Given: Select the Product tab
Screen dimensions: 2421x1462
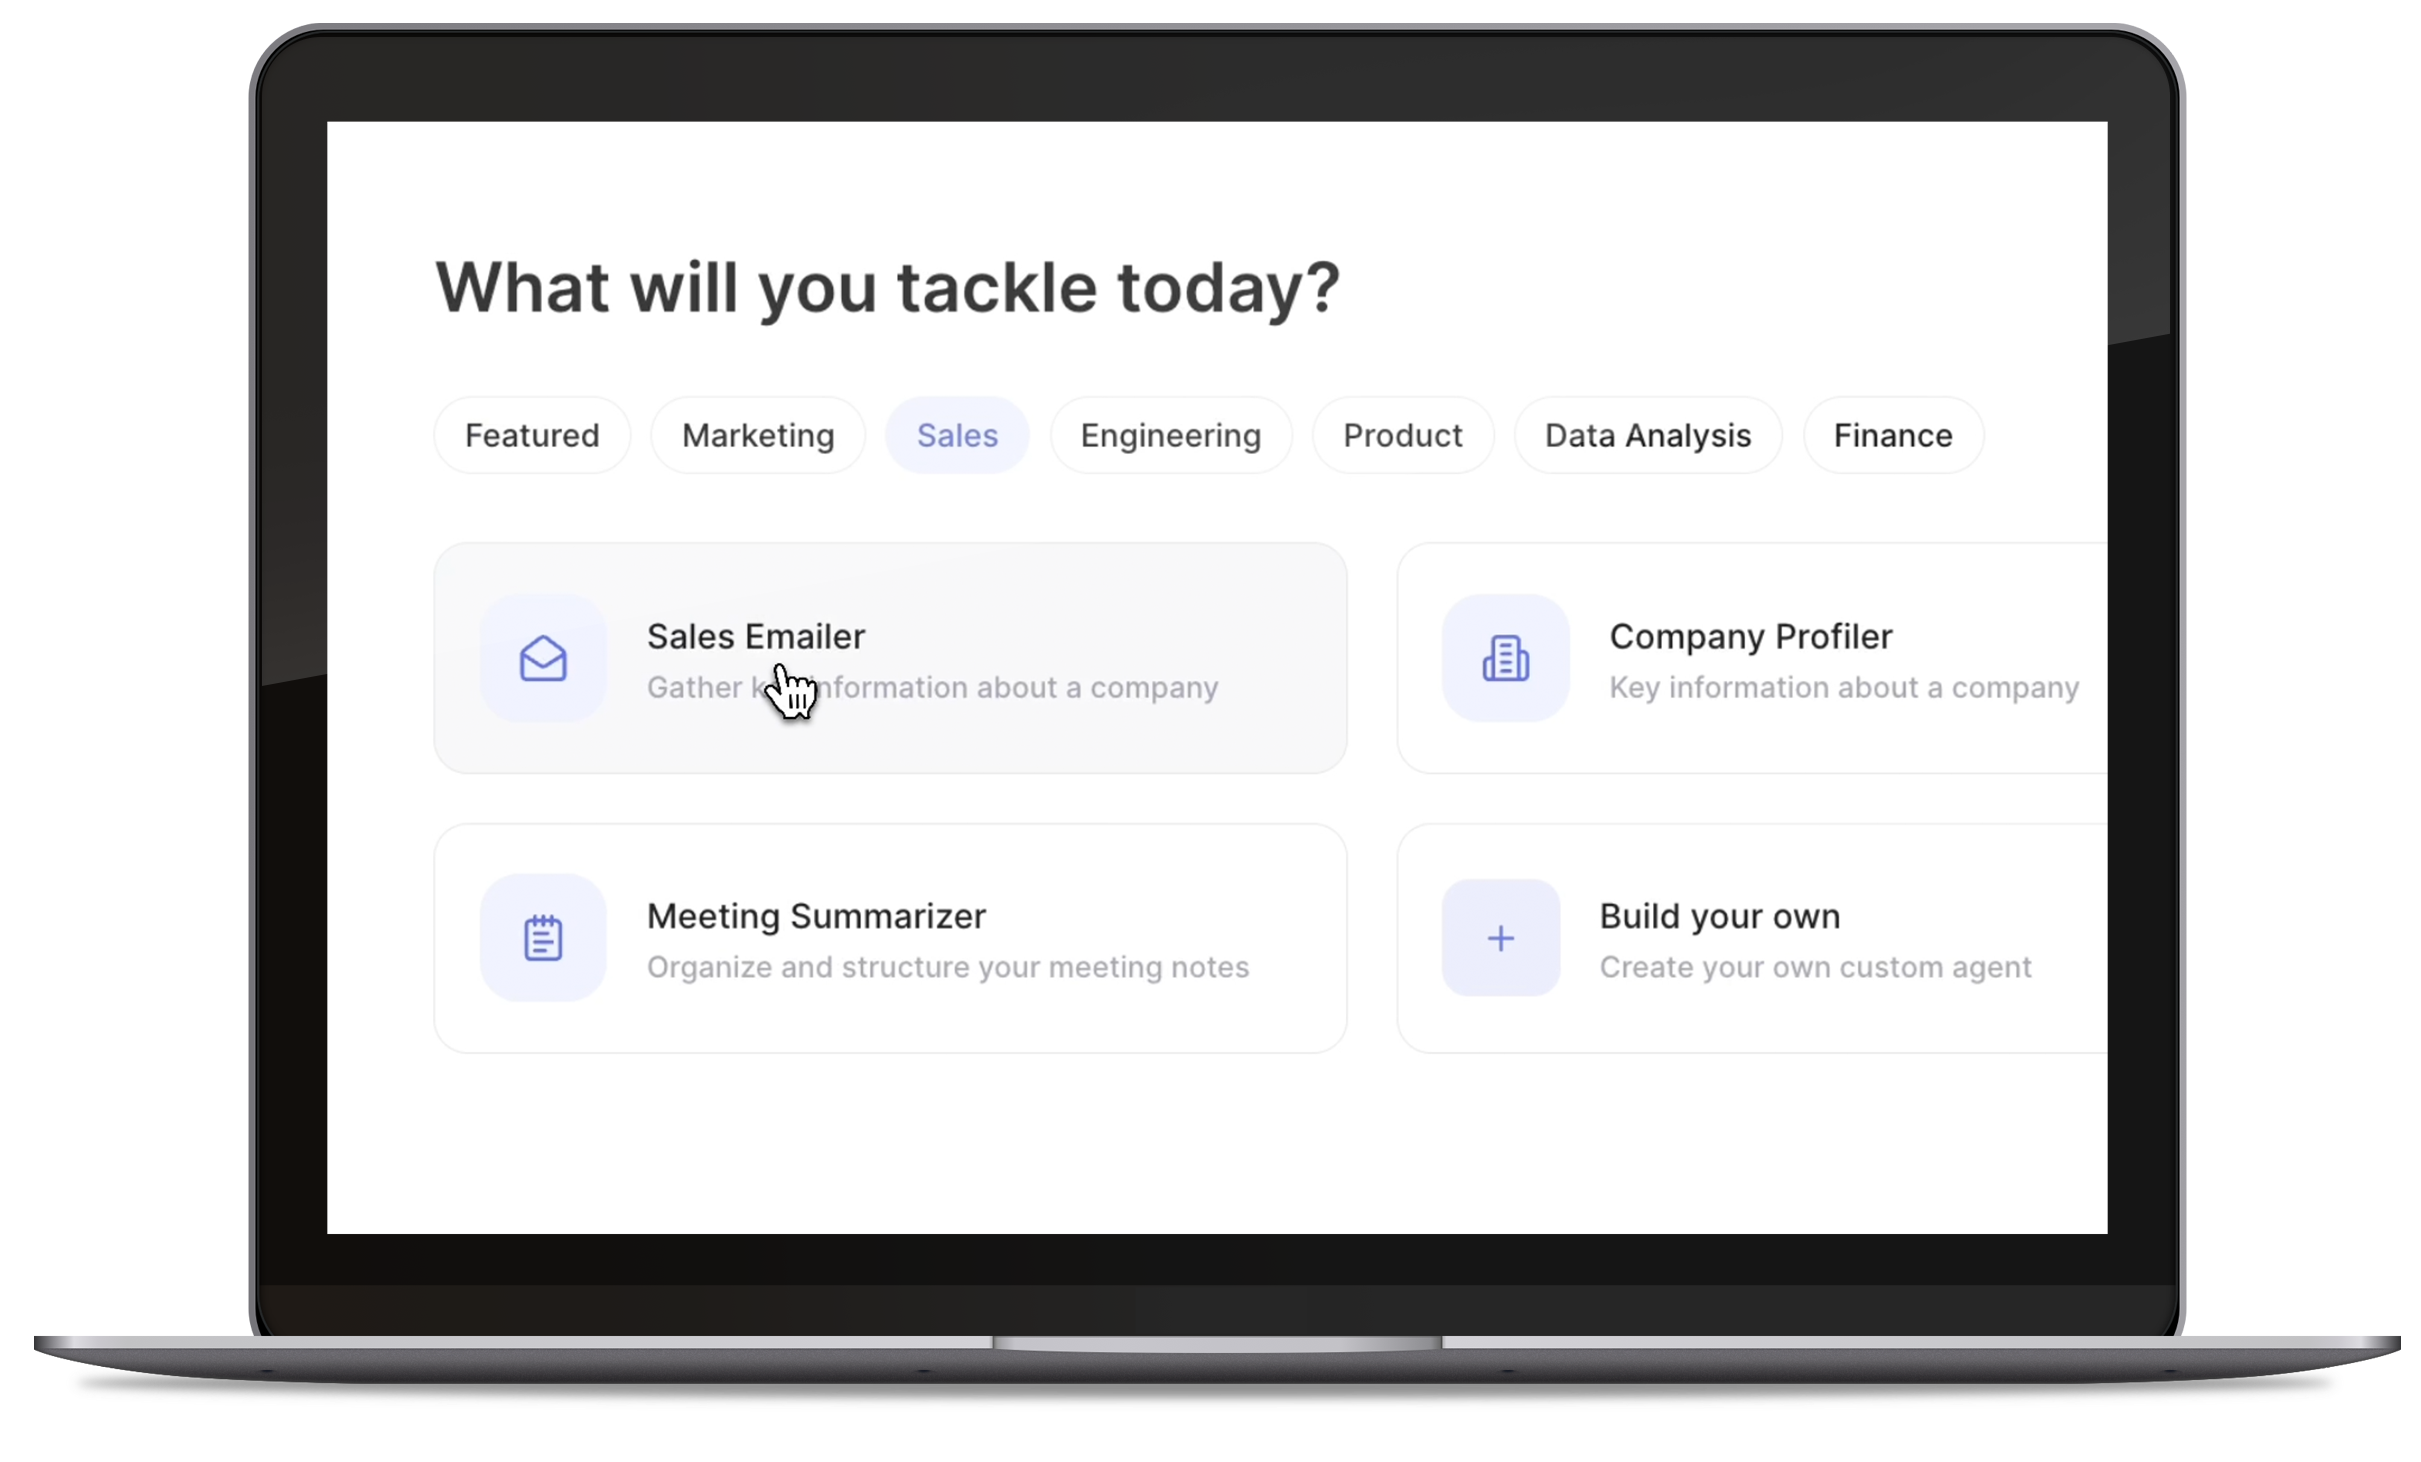Looking at the screenshot, I should tap(1402, 434).
